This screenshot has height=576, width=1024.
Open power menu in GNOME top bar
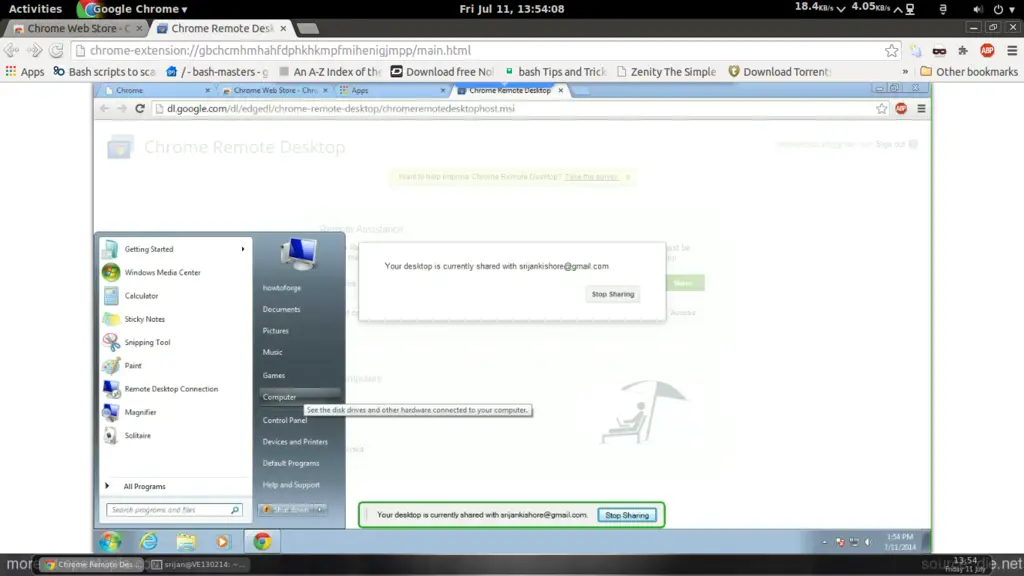[1003, 9]
